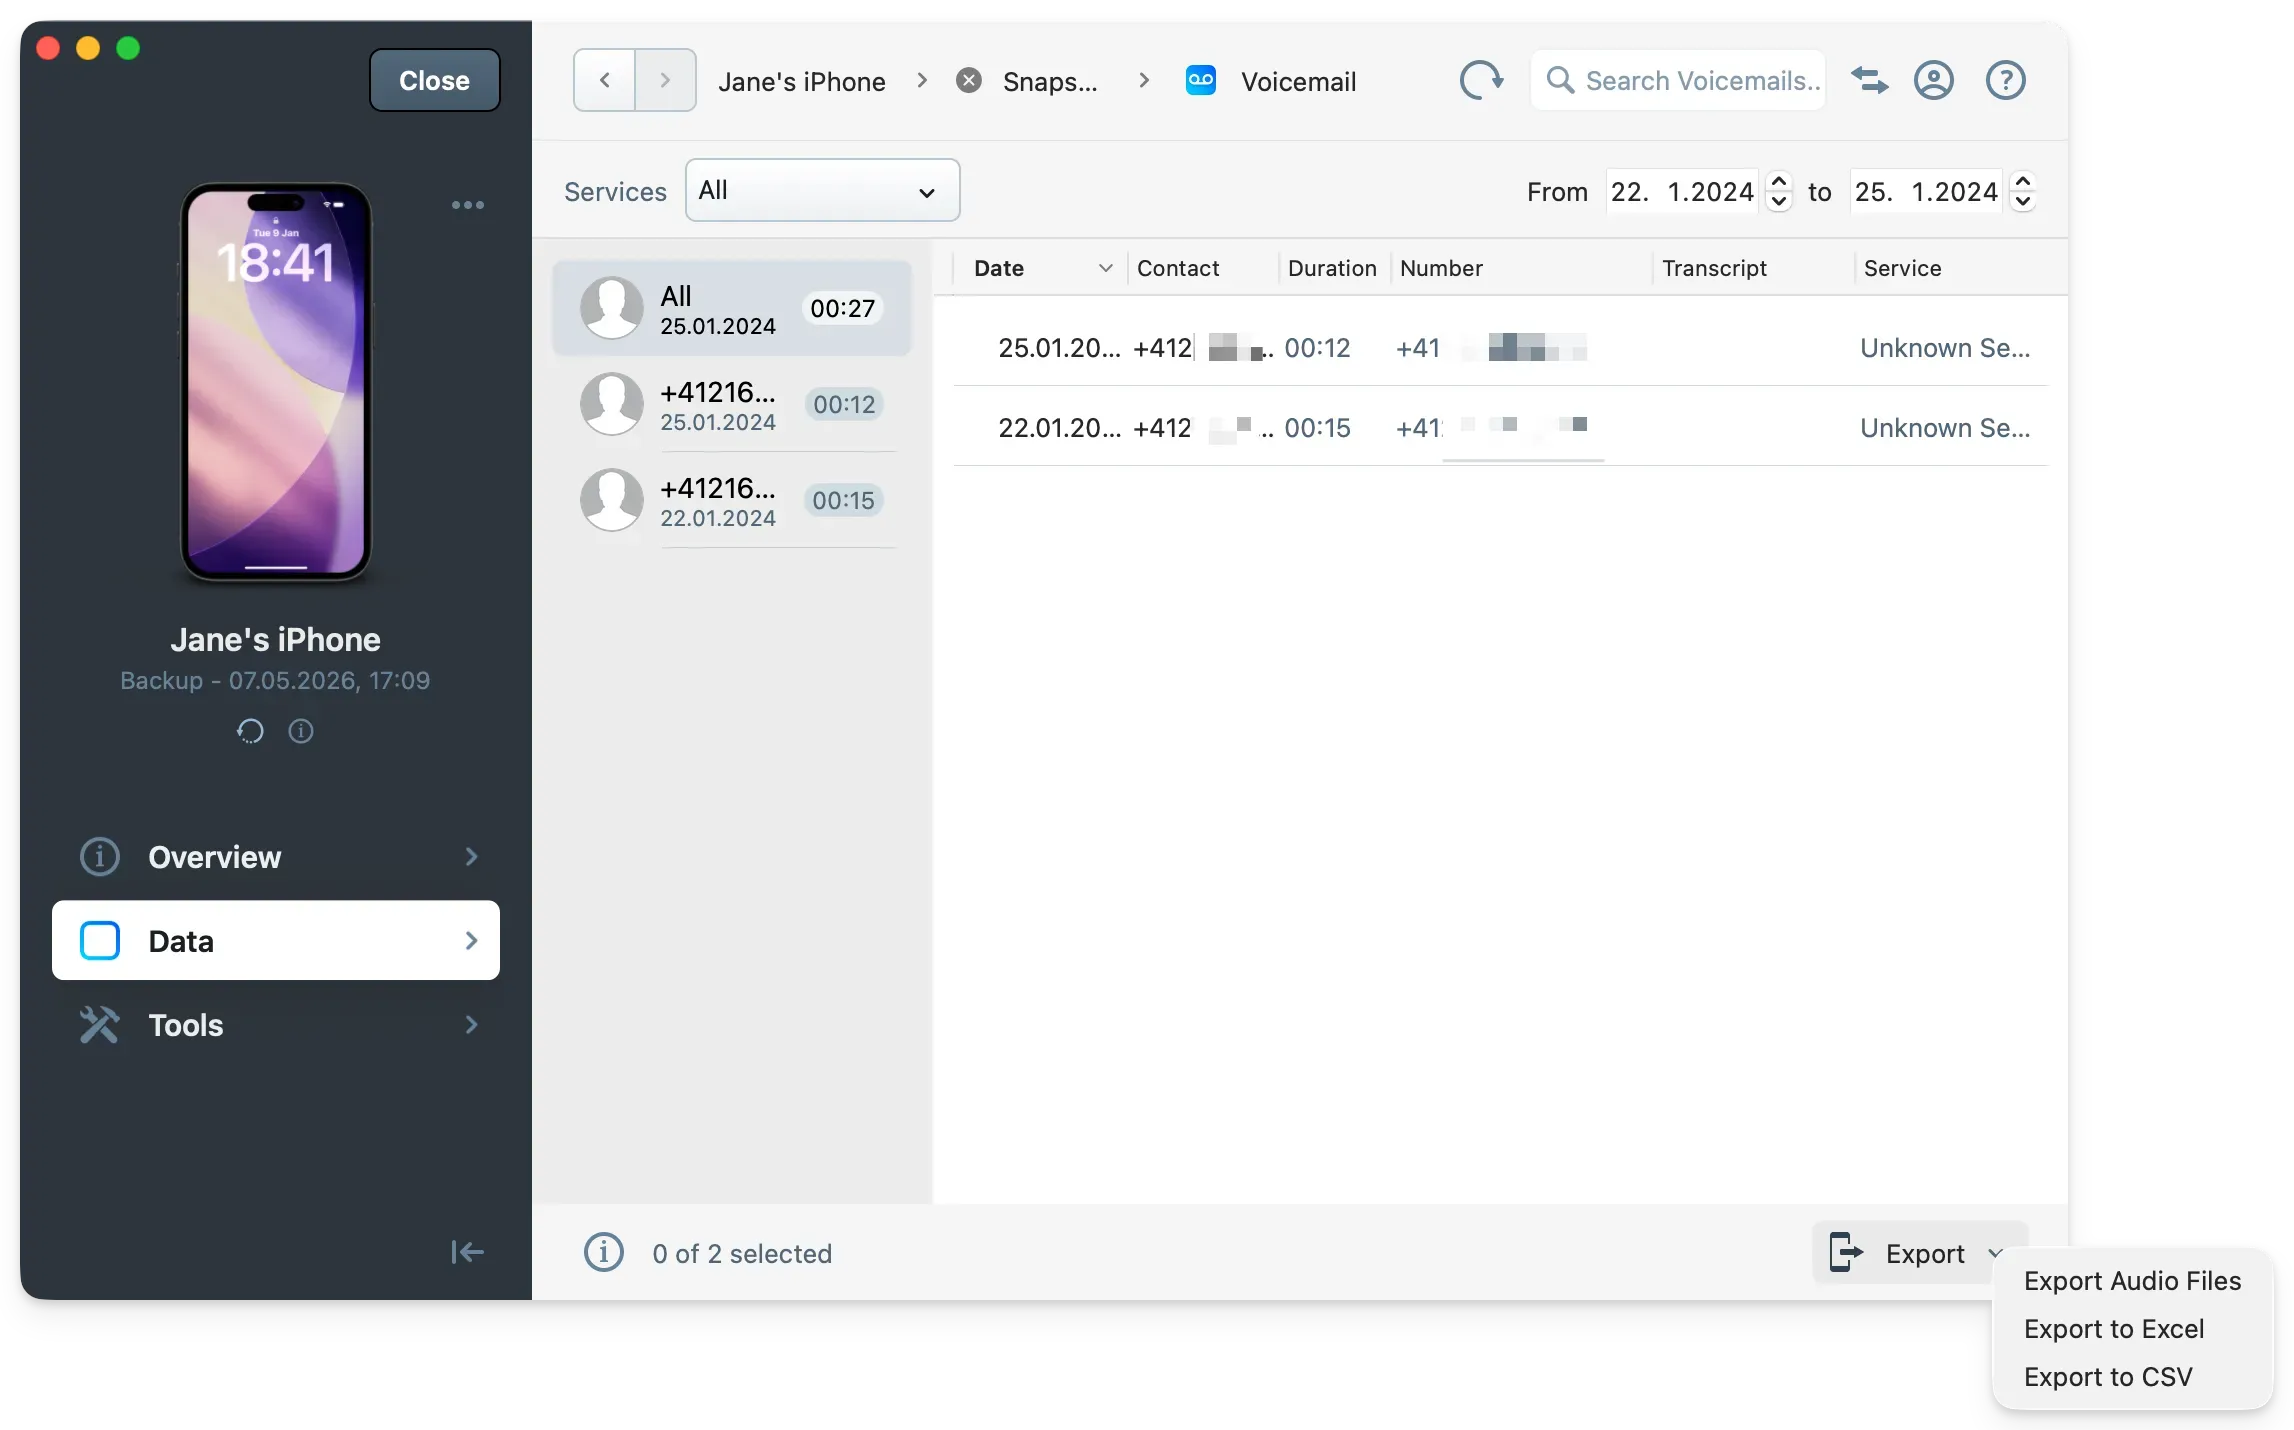Open the Services All dropdown
Screen dimensions: 2294x1430
(822, 190)
